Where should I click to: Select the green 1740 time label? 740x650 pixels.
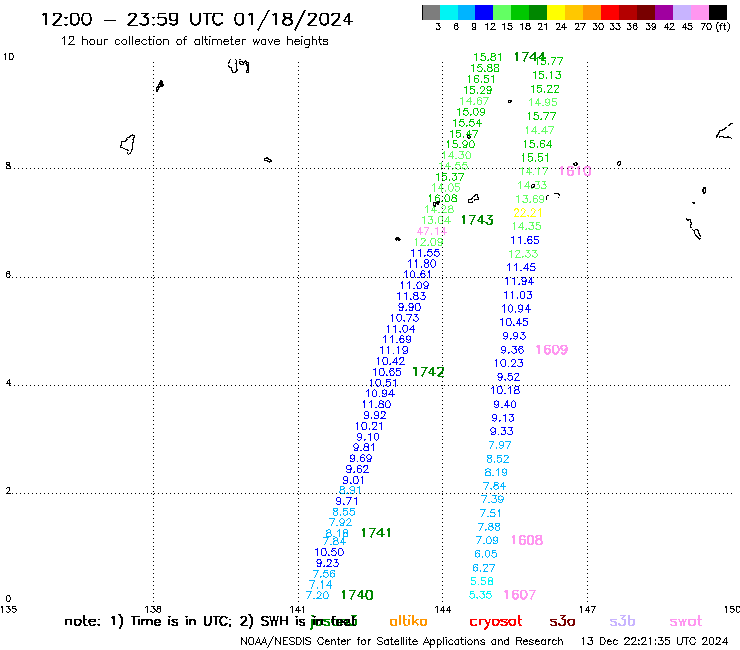[x=357, y=595]
